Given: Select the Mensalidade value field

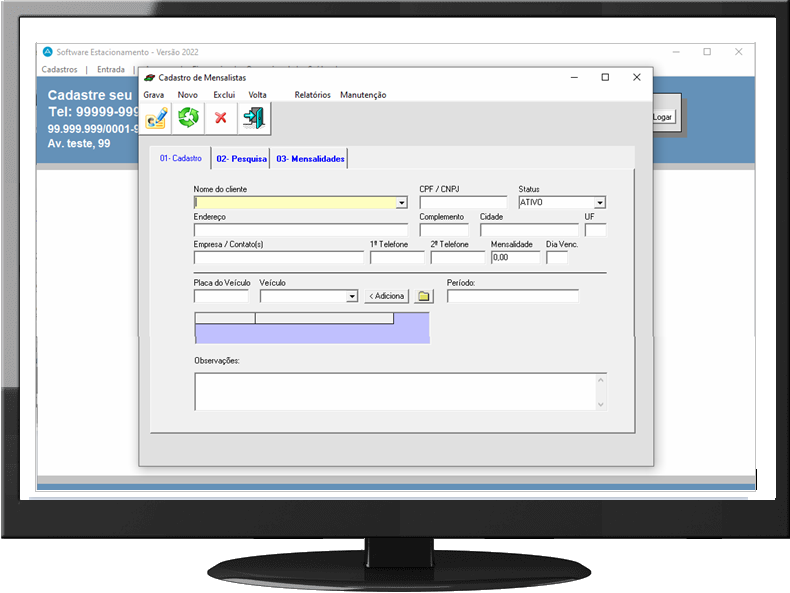Looking at the screenshot, I should (x=515, y=257).
